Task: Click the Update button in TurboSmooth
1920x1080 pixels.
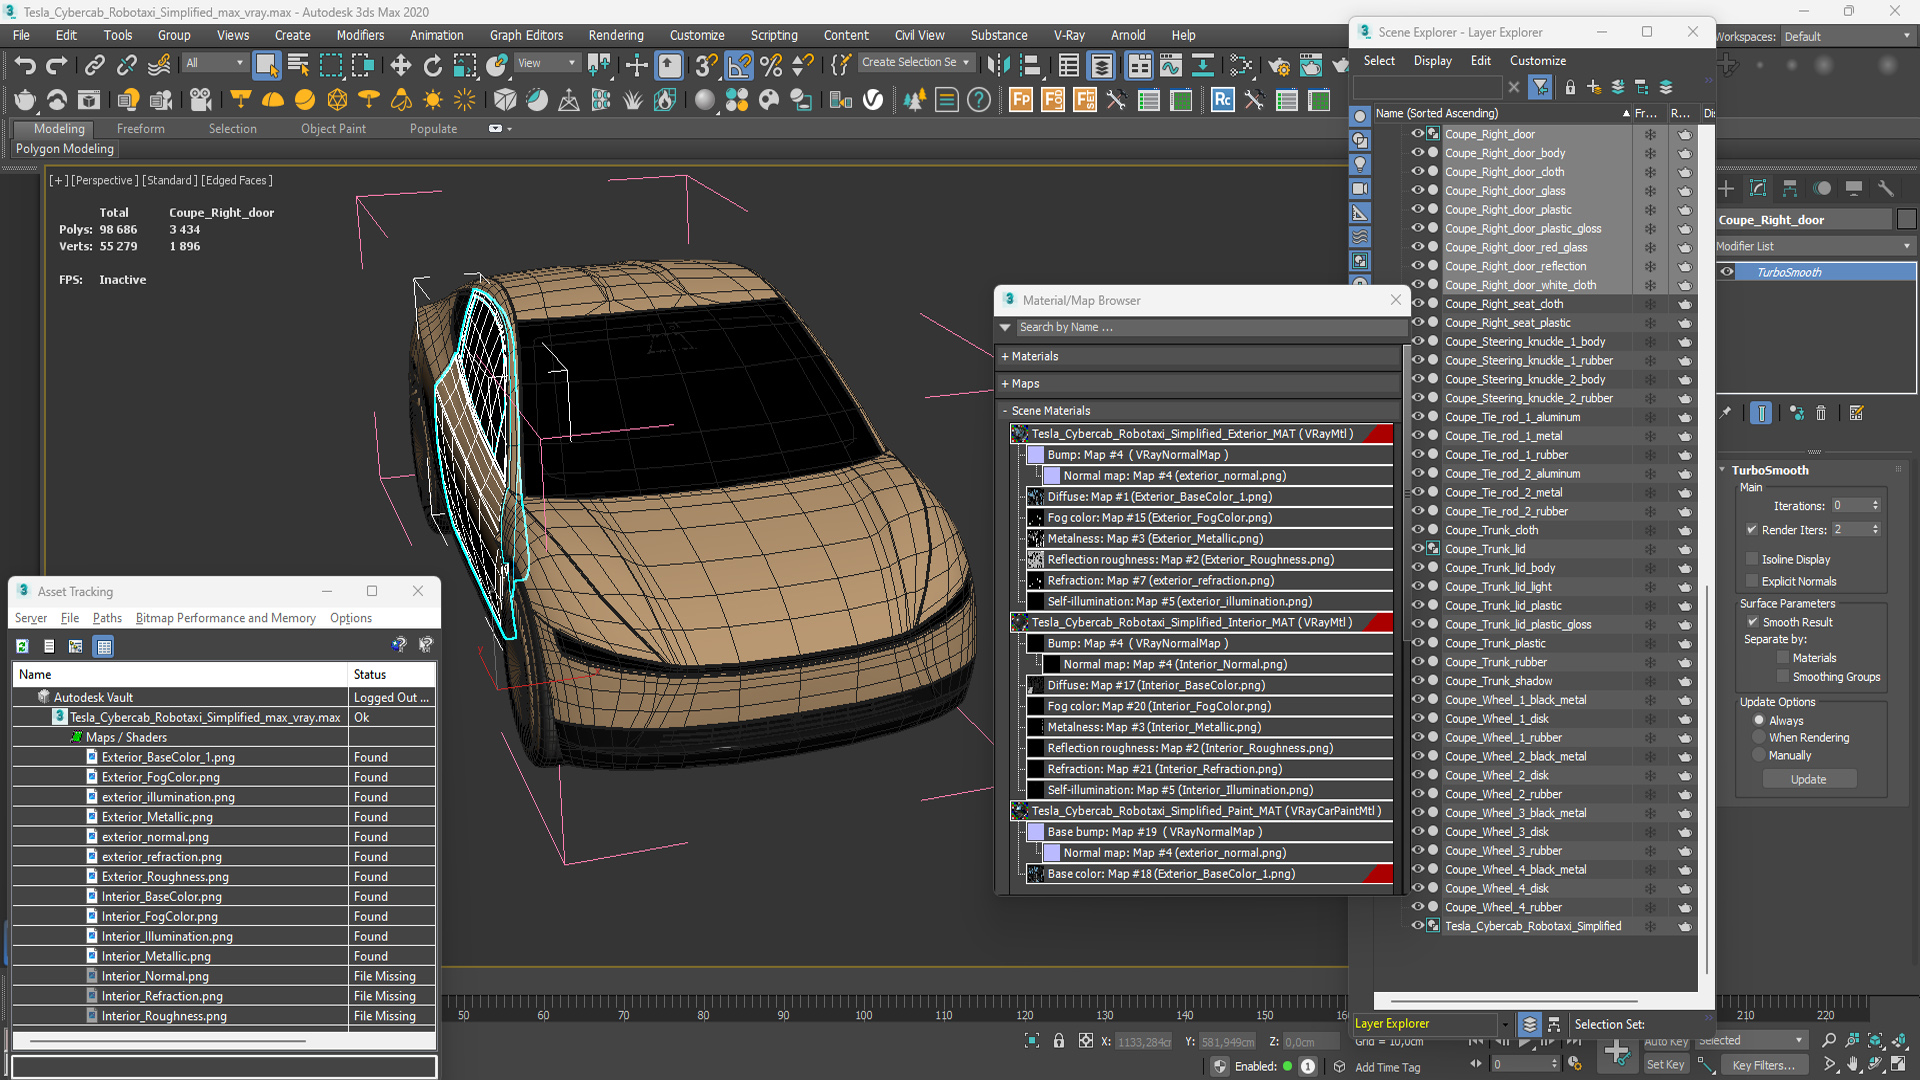Action: [x=1808, y=779]
